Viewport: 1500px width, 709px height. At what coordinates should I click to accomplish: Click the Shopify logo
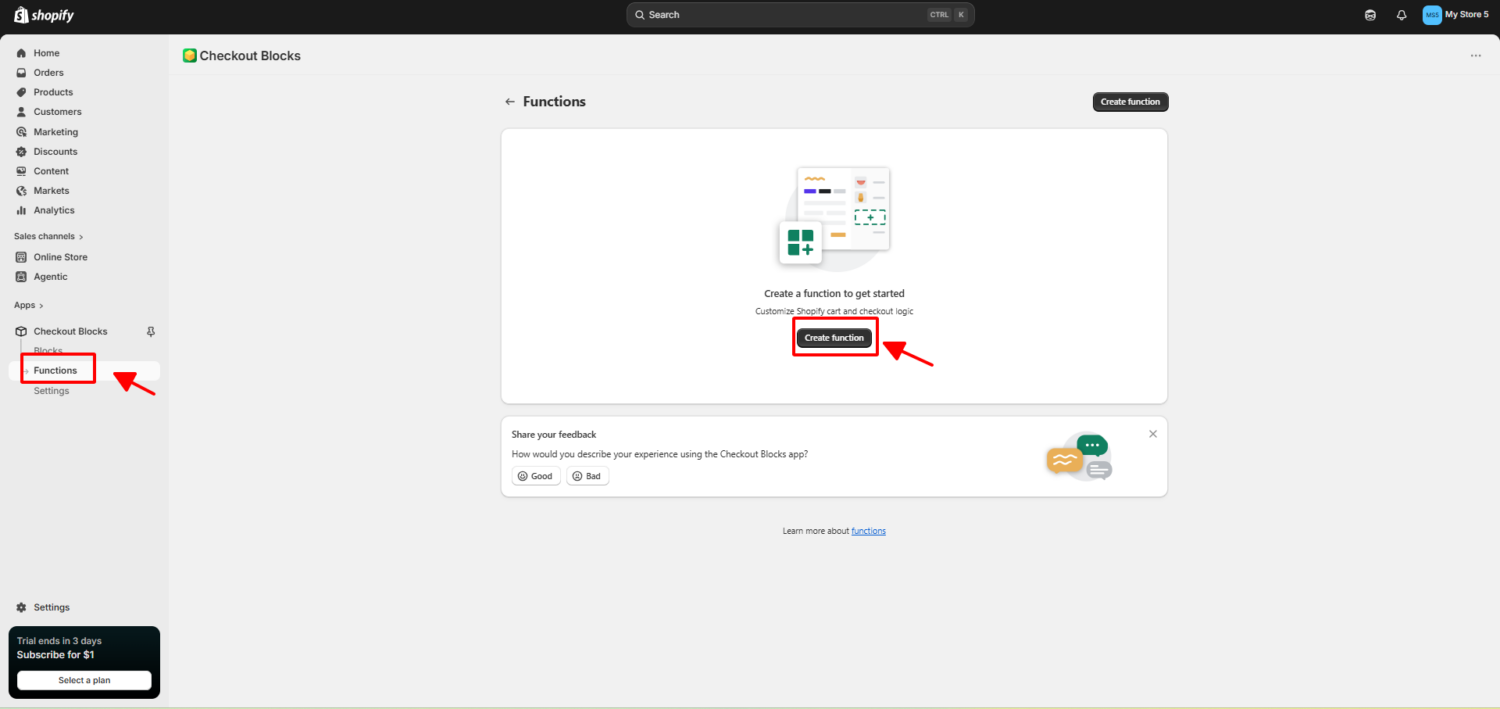[44, 15]
